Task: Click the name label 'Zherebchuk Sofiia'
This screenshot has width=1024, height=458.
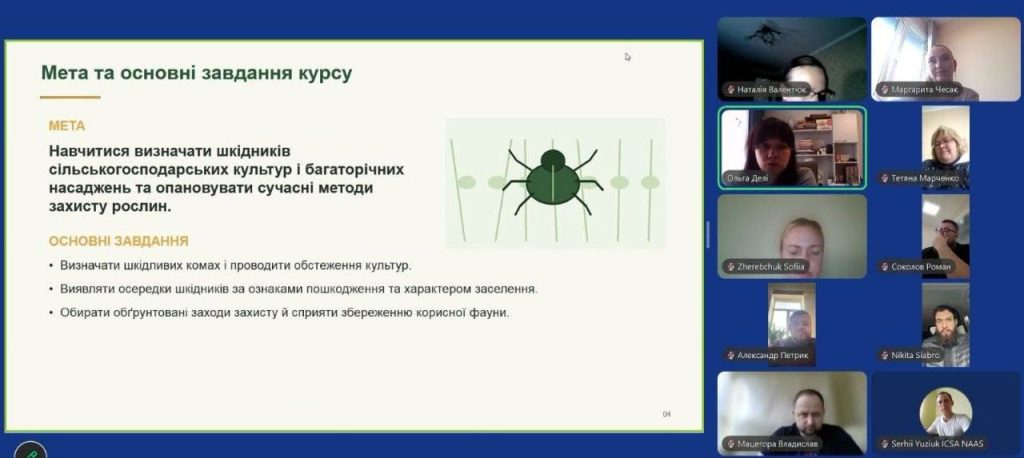Action: coord(770,267)
